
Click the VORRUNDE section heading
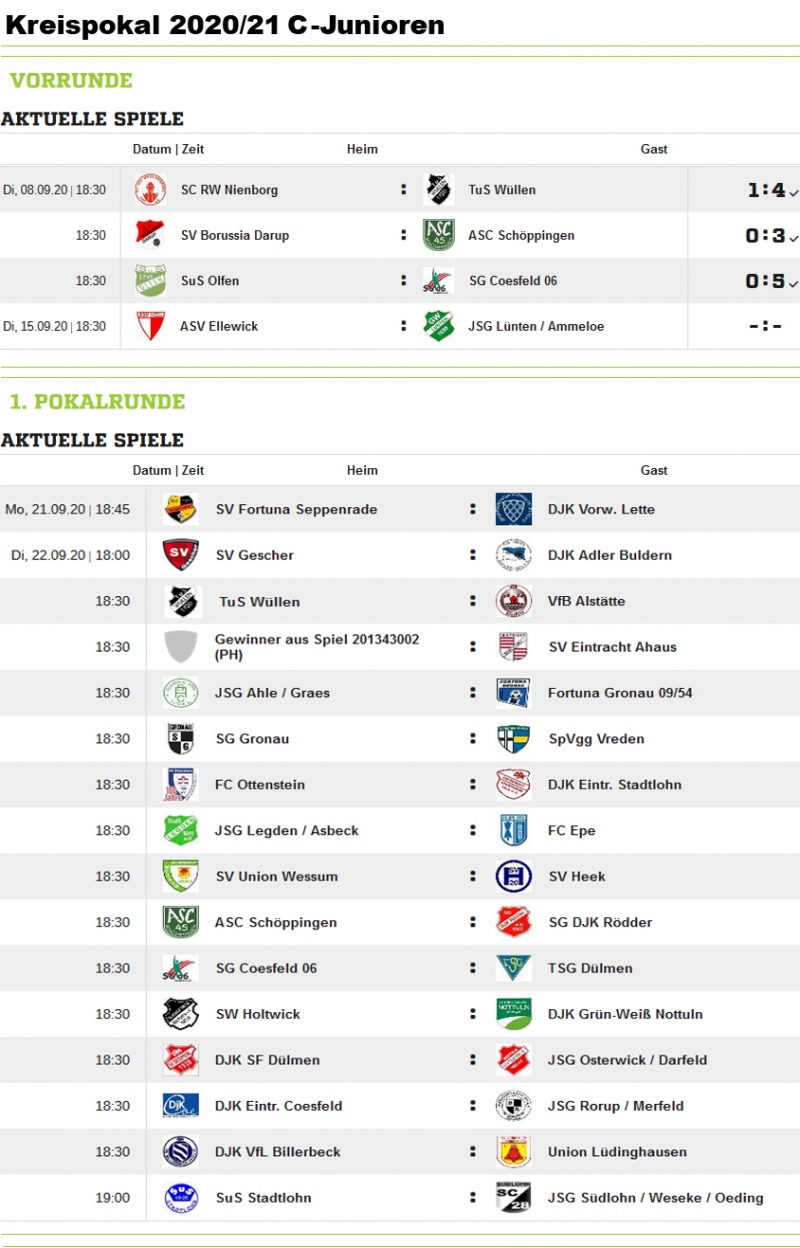pyautogui.click(x=72, y=81)
